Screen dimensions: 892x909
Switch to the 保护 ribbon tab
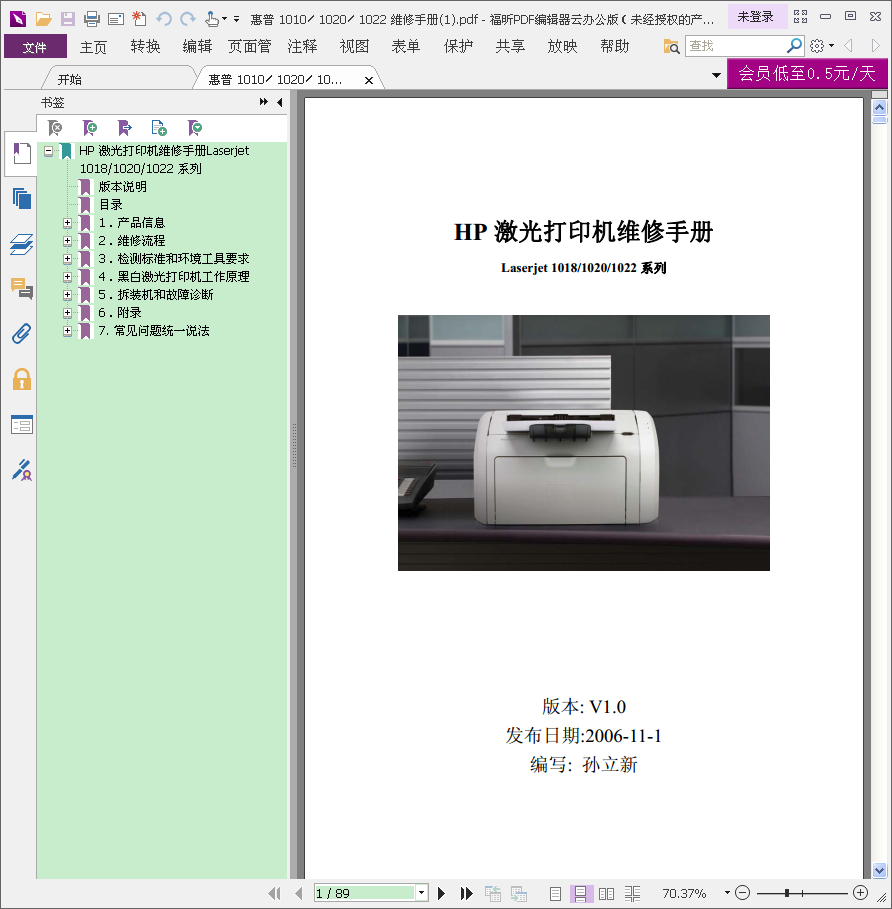coord(458,46)
